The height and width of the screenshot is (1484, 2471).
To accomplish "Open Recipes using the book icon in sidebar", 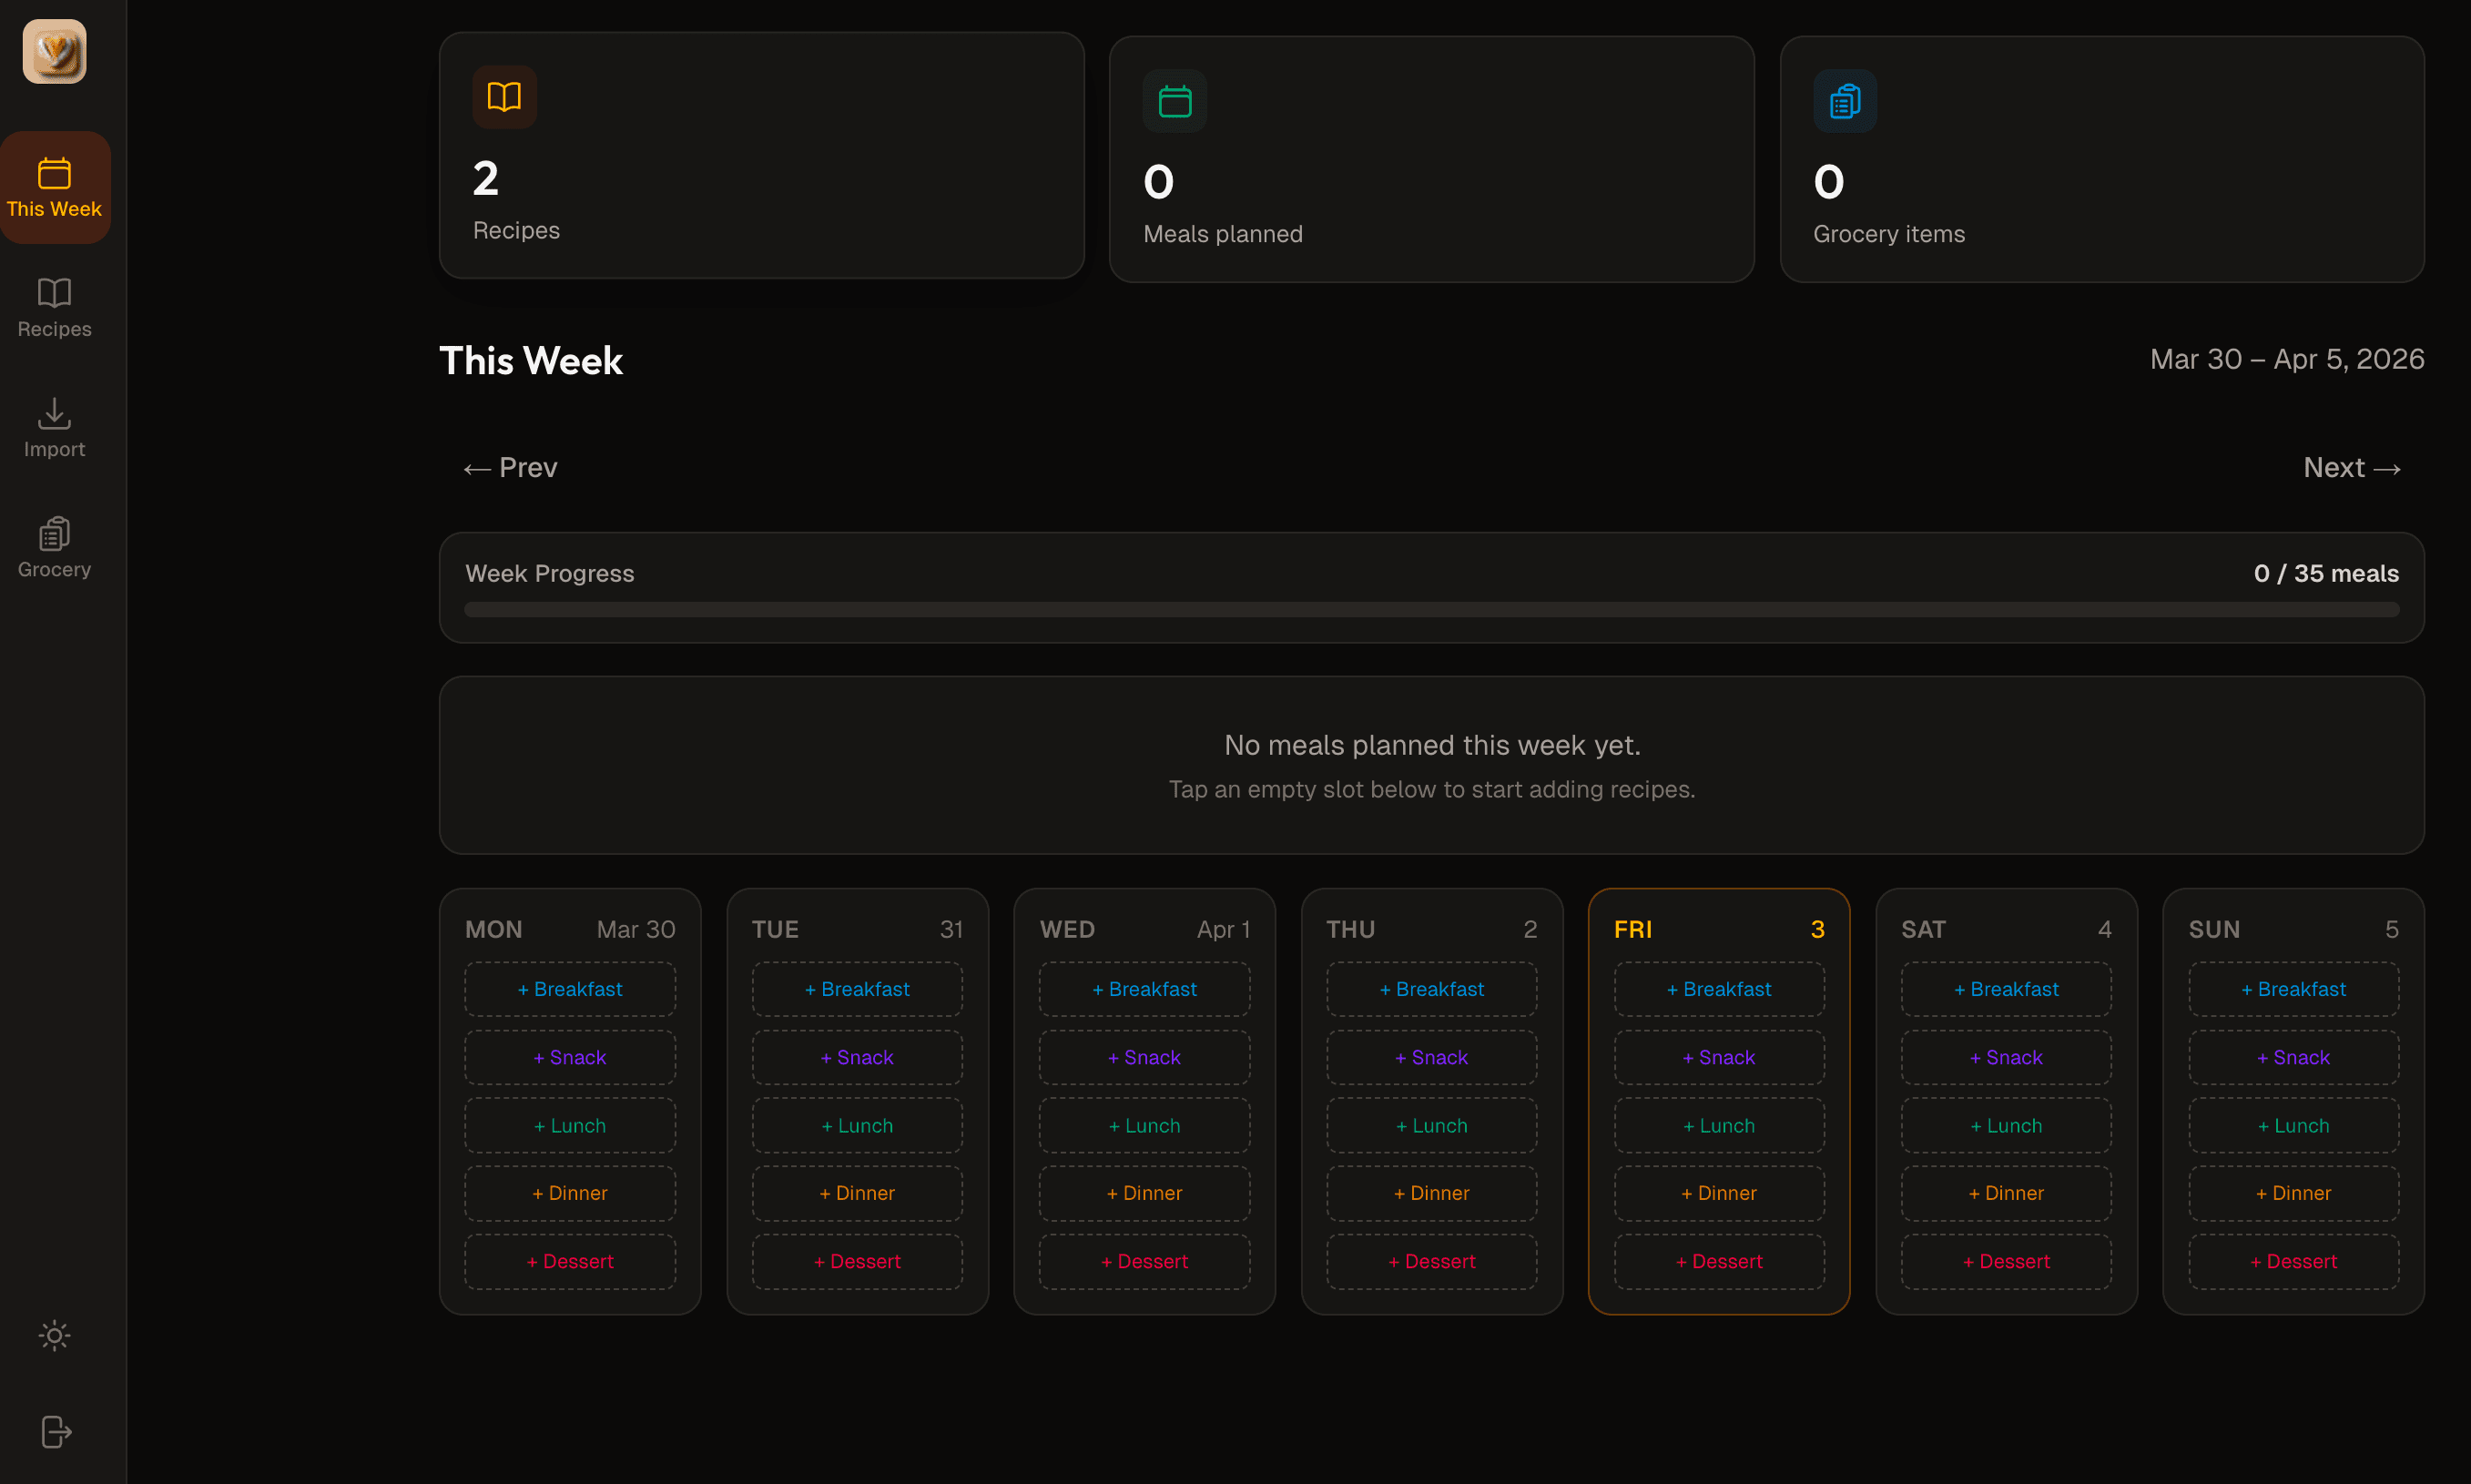I will [x=53, y=306].
